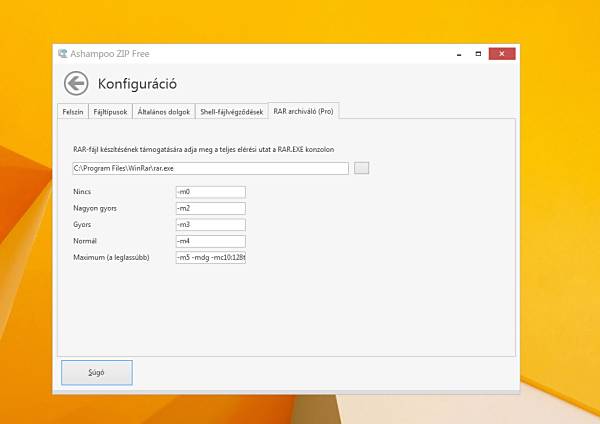Click the 'Nagyon gyors' label
The width and height of the screenshot is (600, 424).
click(x=95, y=208)
